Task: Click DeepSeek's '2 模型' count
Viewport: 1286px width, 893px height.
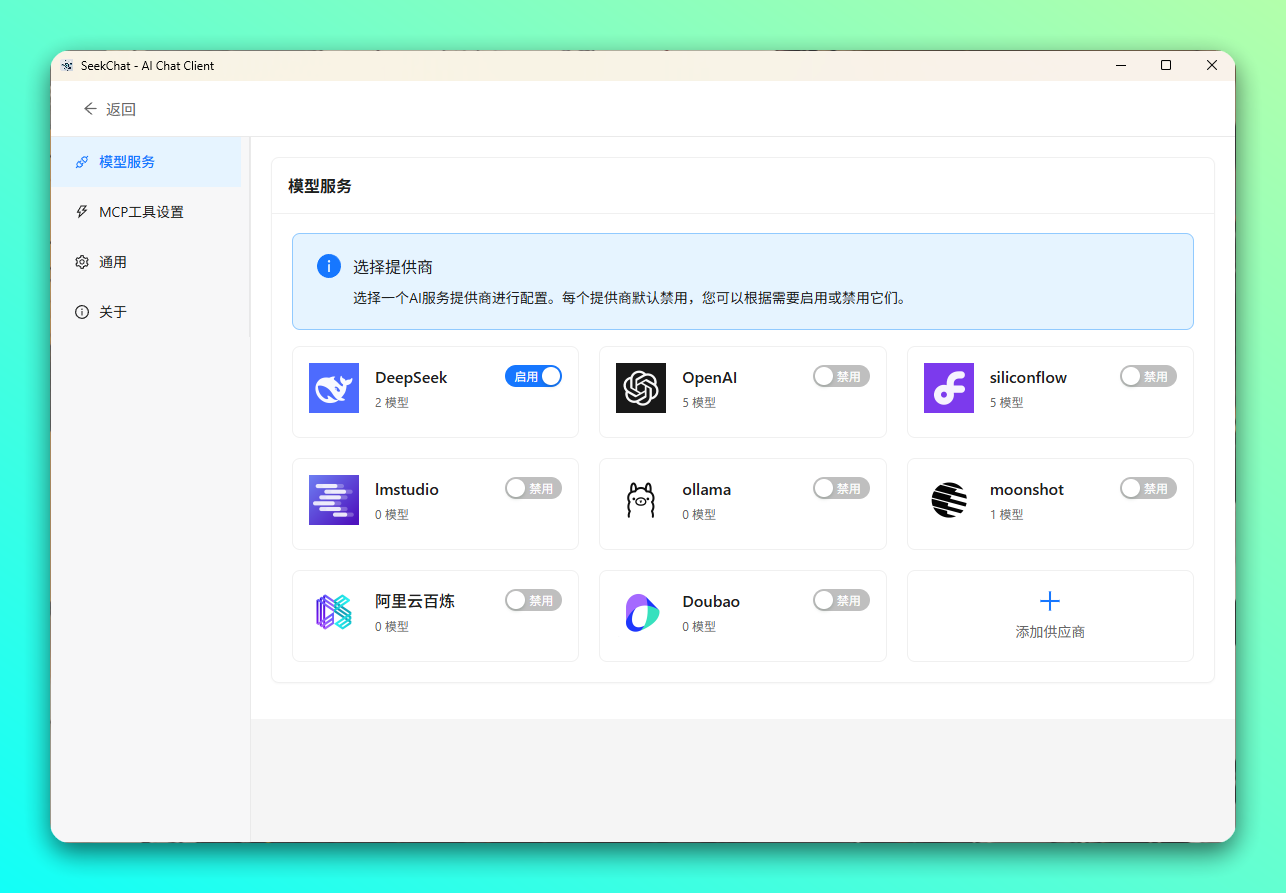Action: (392, 403)
